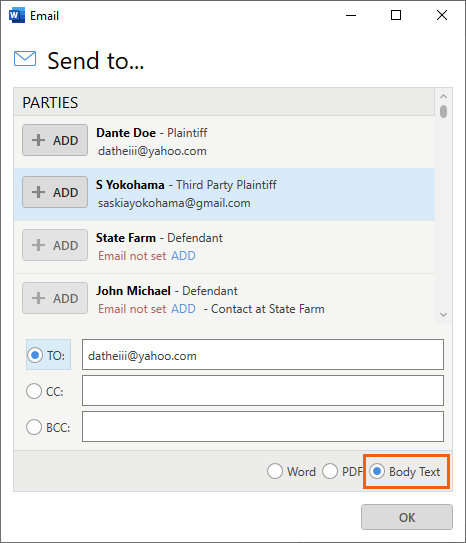This screenshot has height=543, width=466.
Task: Click the OK button
Action: pos(407,517)
